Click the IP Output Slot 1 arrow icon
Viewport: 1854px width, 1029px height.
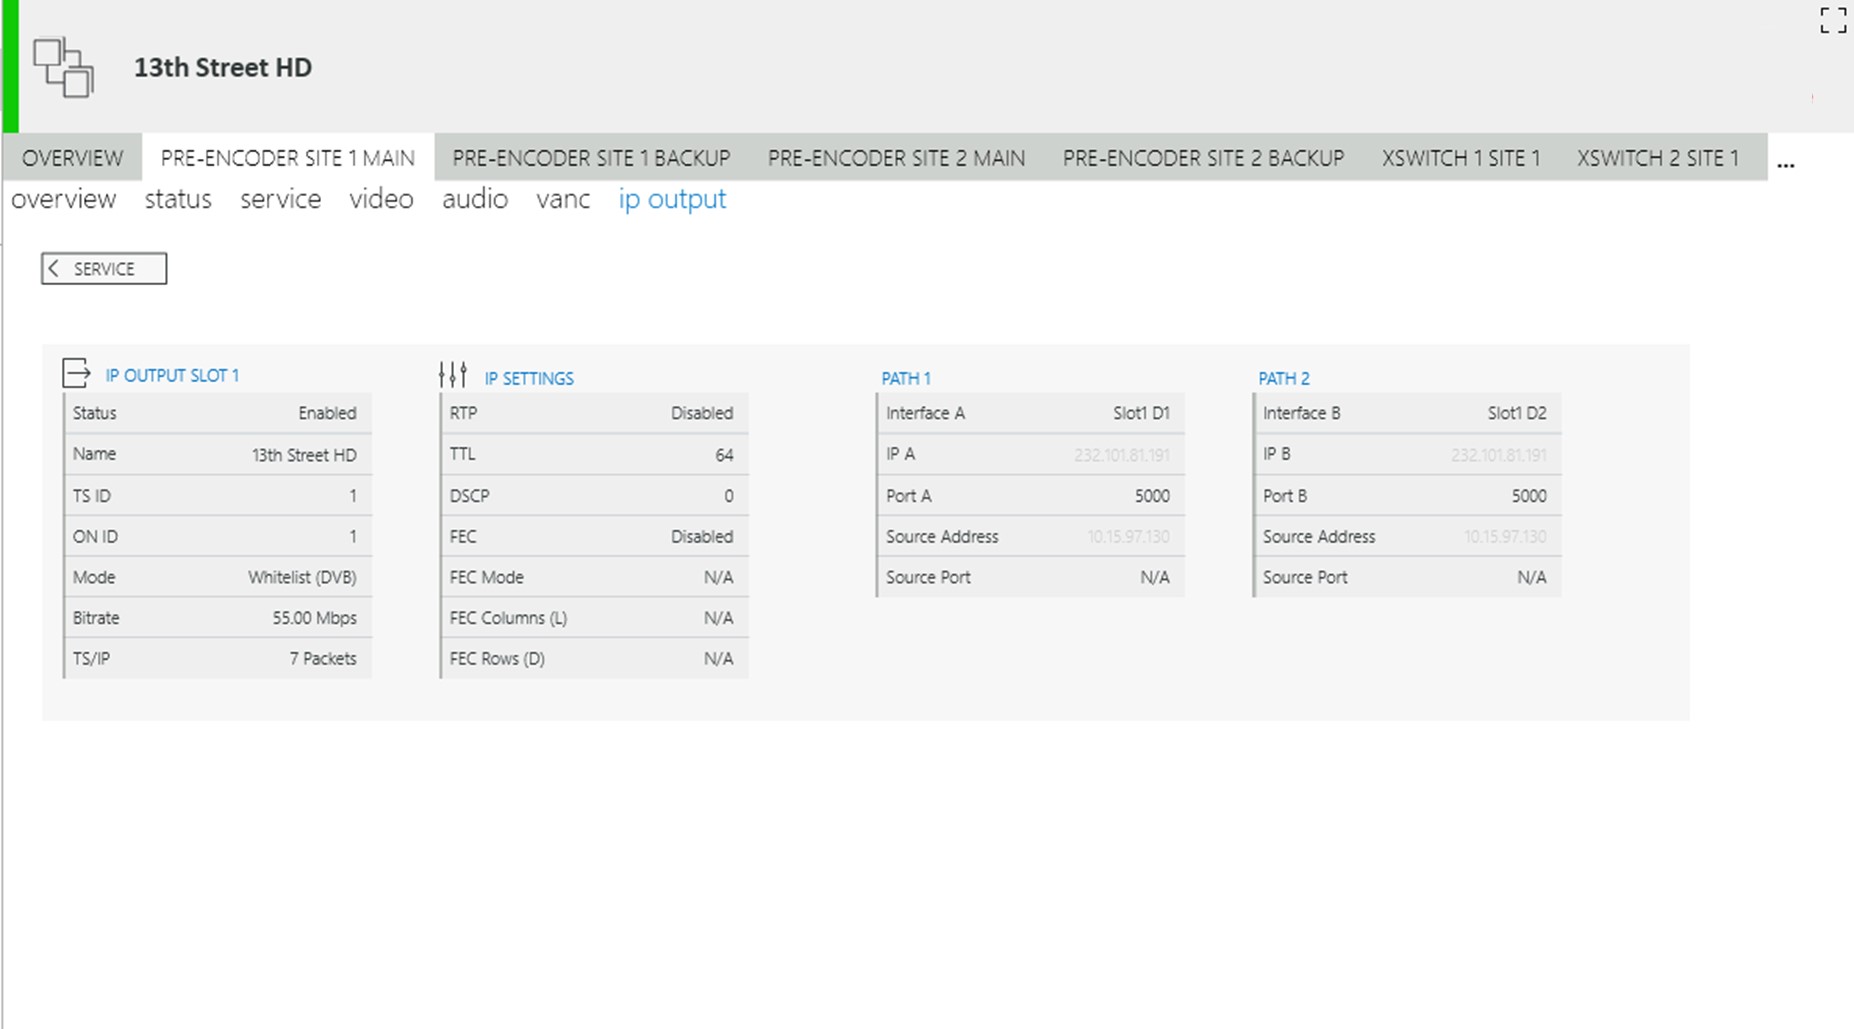76,373
